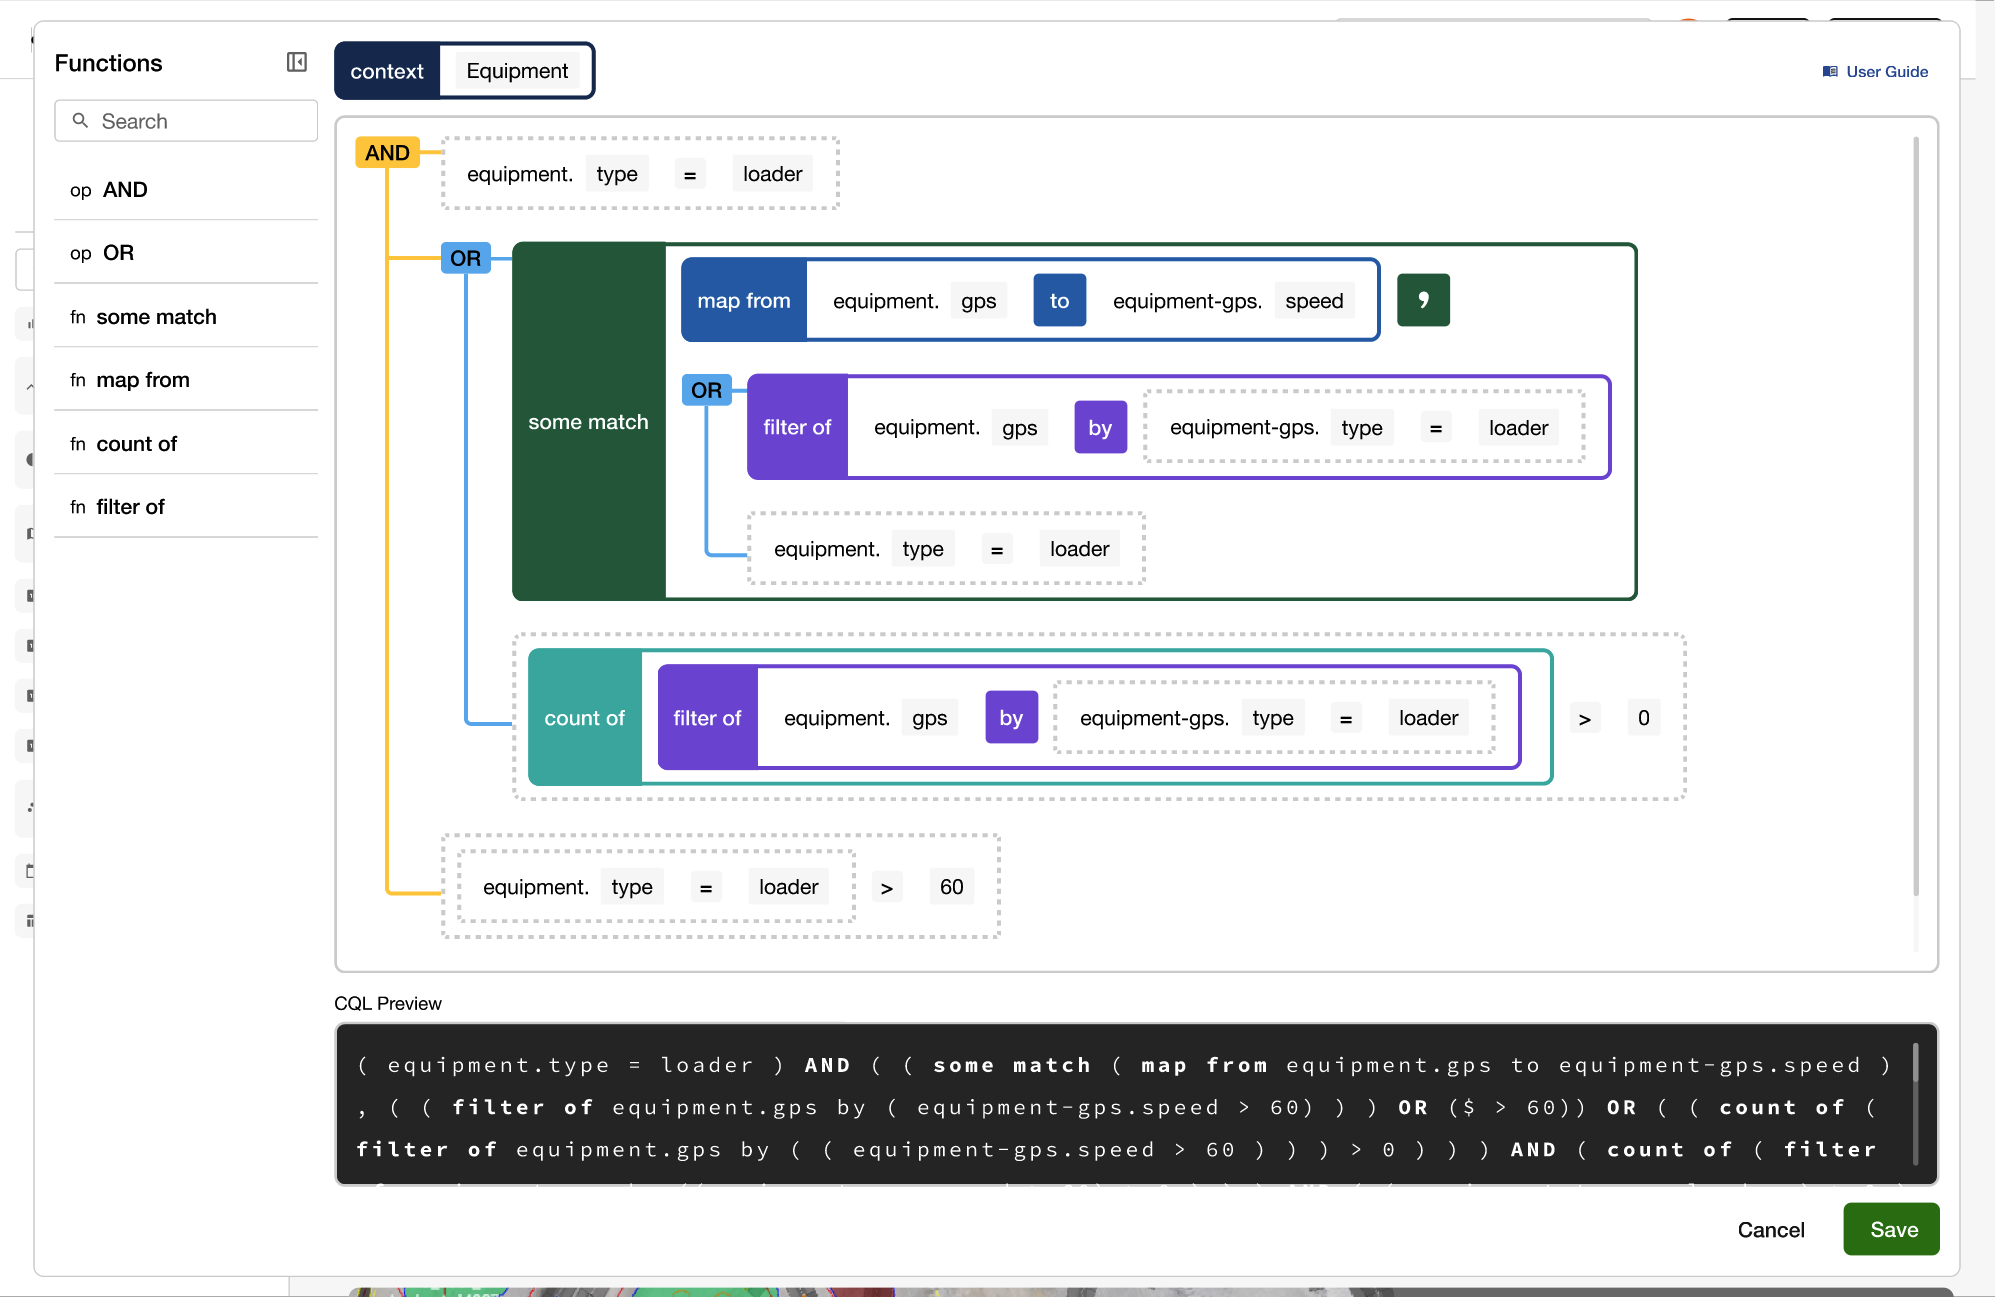1995x1297 pixels.
Task: Open the '>' comparison operator before 60
Action: 886,888
